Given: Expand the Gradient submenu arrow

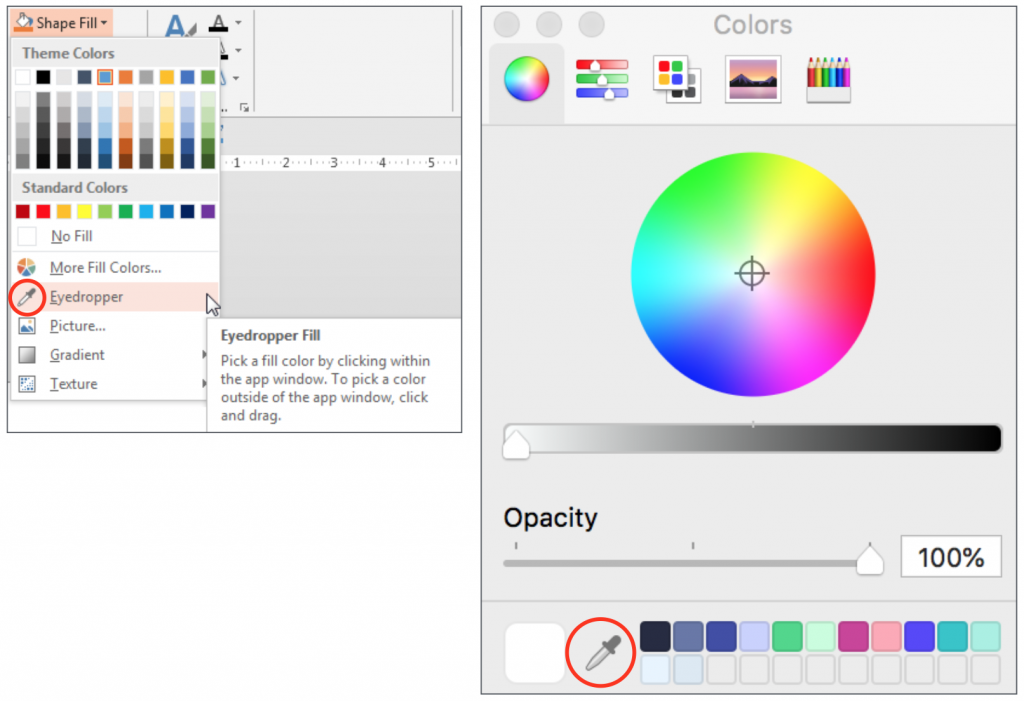Looking at the screenshot, I should pos(204,355).
